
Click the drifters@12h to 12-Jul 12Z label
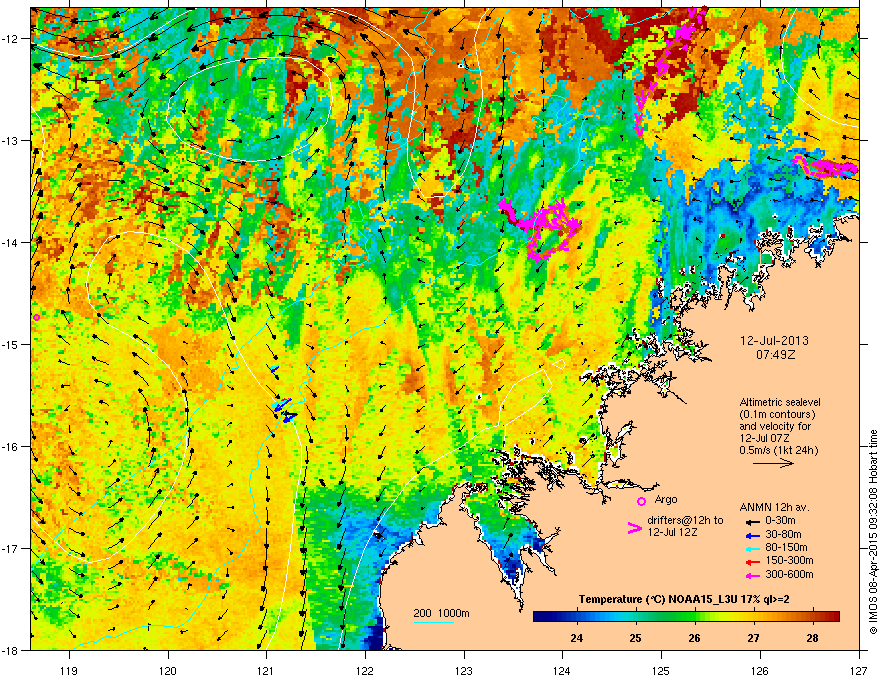685,526
